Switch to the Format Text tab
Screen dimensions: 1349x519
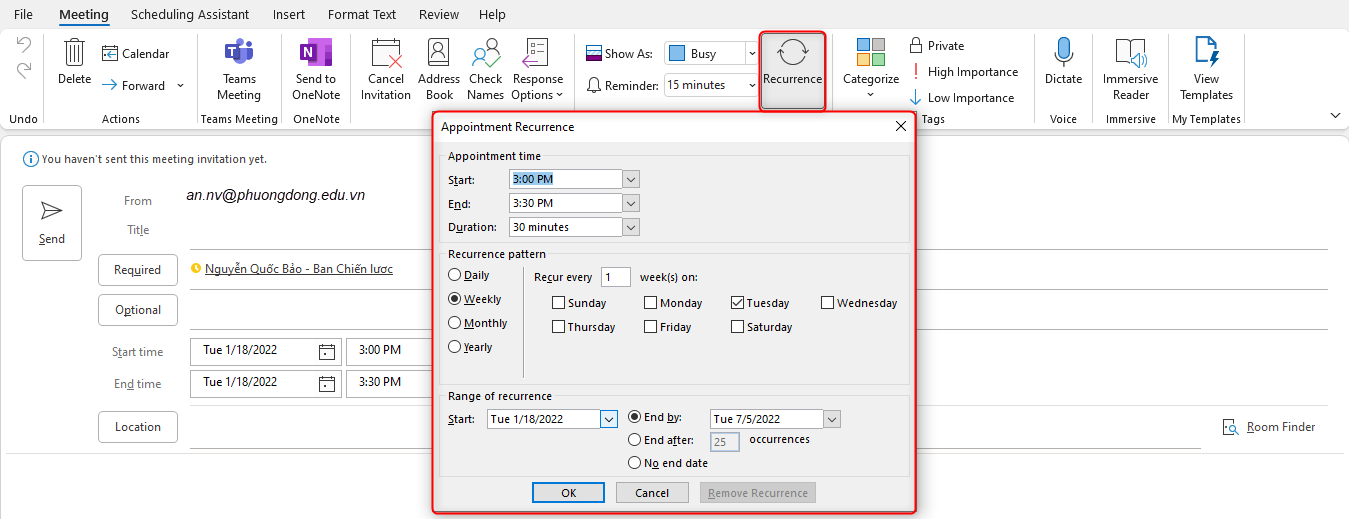[x=362, y=14]
